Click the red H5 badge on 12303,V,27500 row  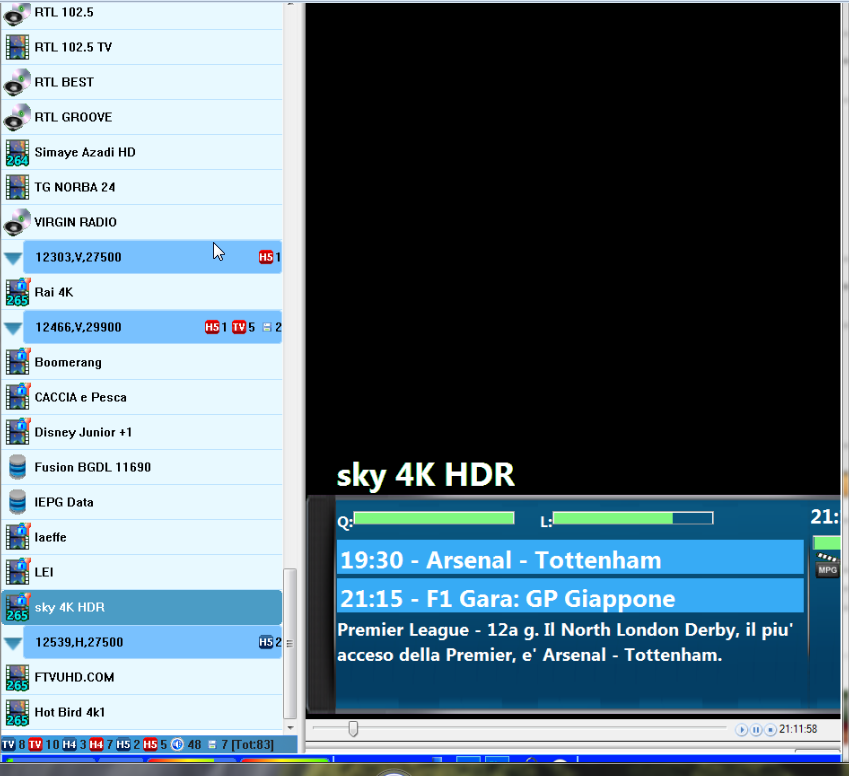tap(265, 257)
